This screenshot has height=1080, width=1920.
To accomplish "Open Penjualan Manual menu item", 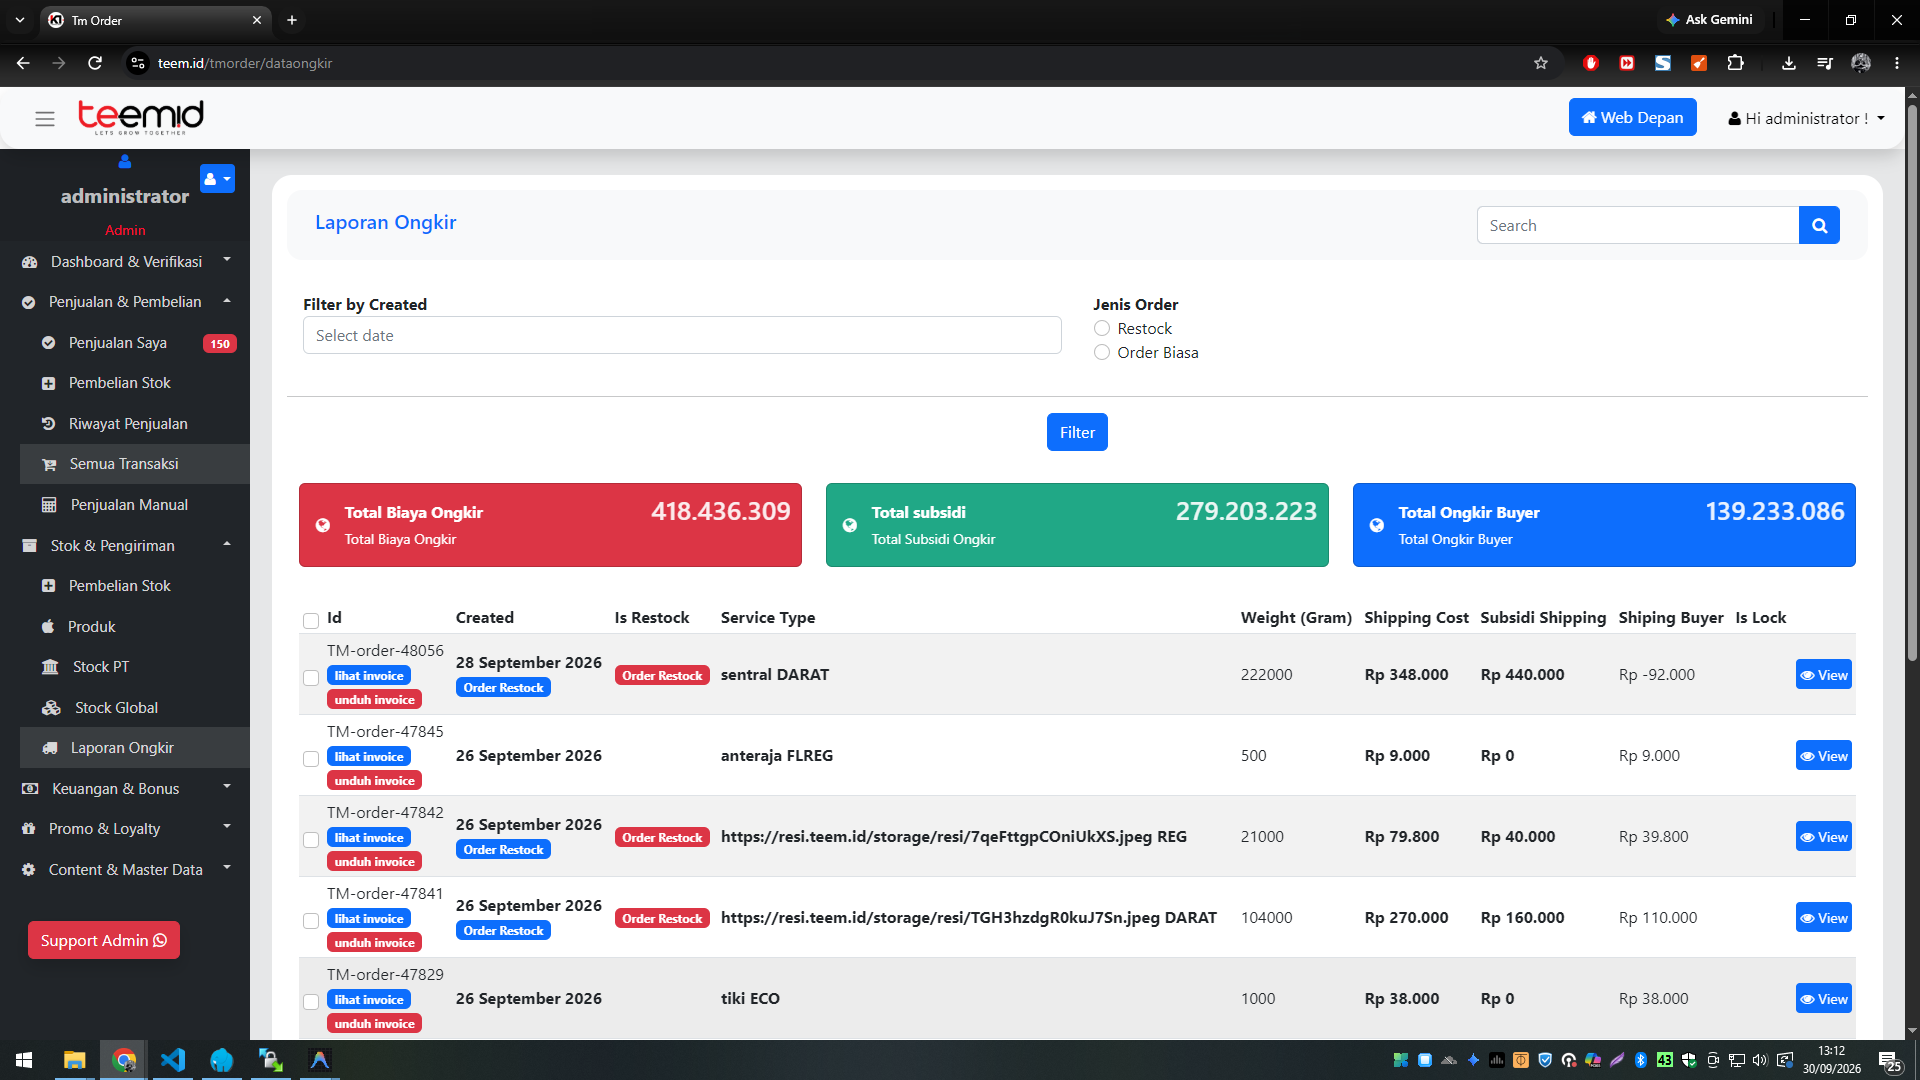I will point(135,504).
